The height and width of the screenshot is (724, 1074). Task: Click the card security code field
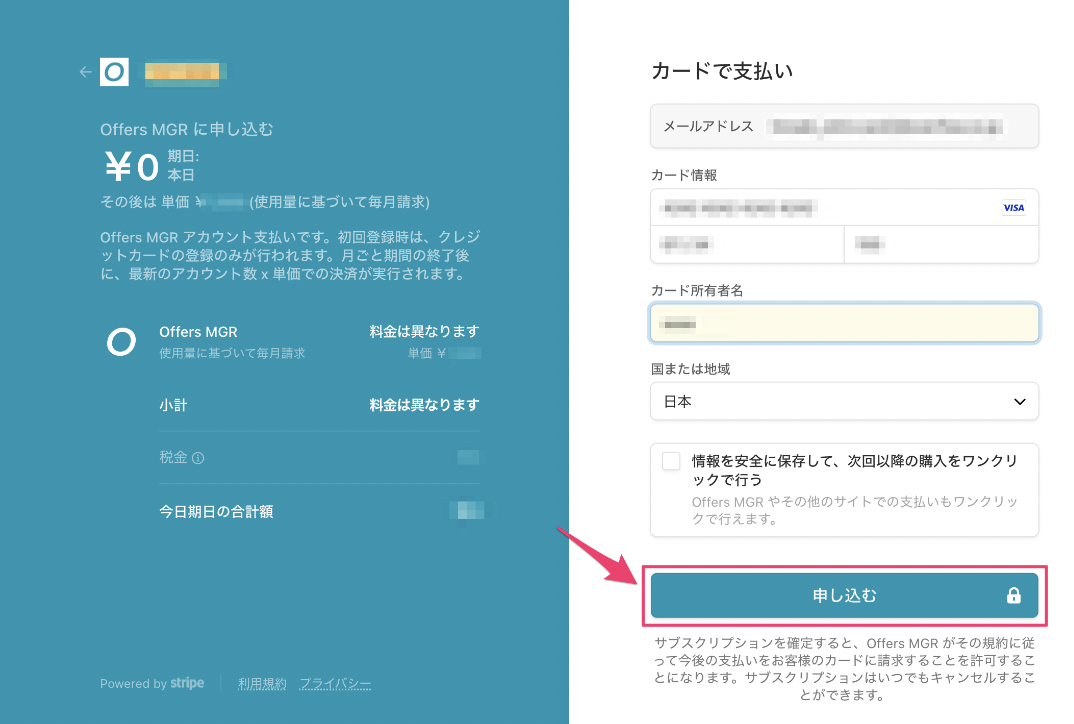click(x=941, y=245)
